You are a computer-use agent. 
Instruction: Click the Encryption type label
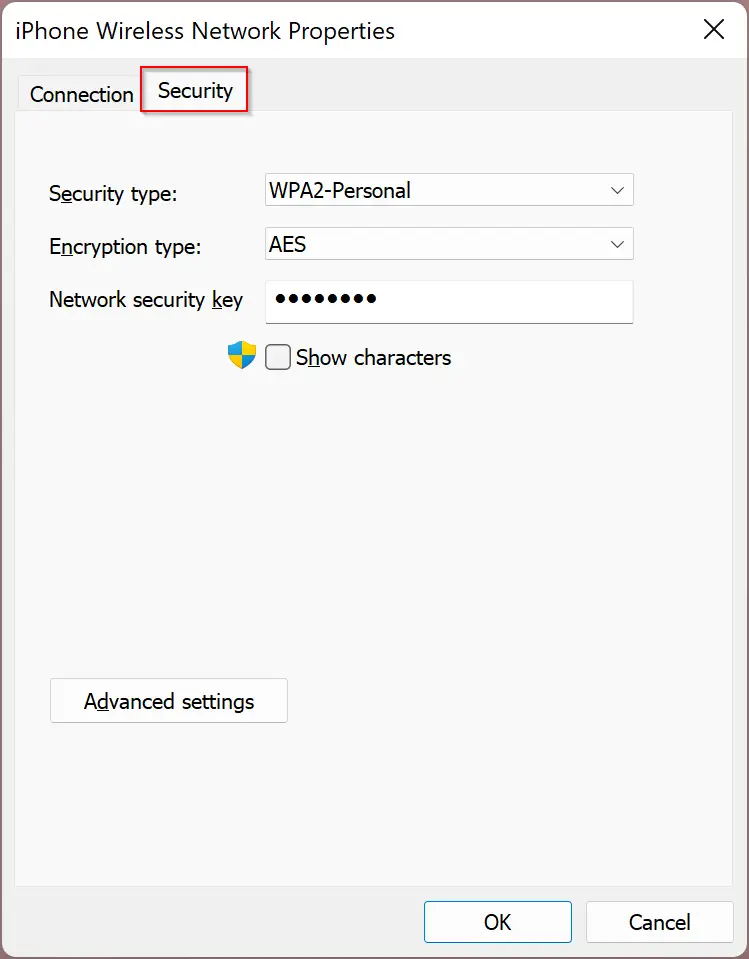click(x=125, y=246)
